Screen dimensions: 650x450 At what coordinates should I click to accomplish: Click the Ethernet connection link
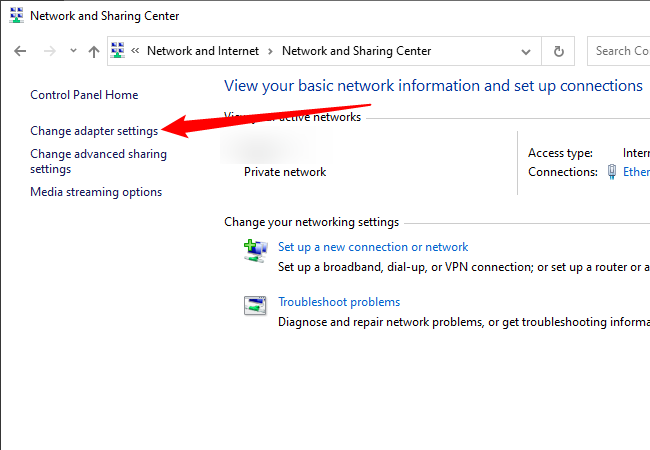637,172
